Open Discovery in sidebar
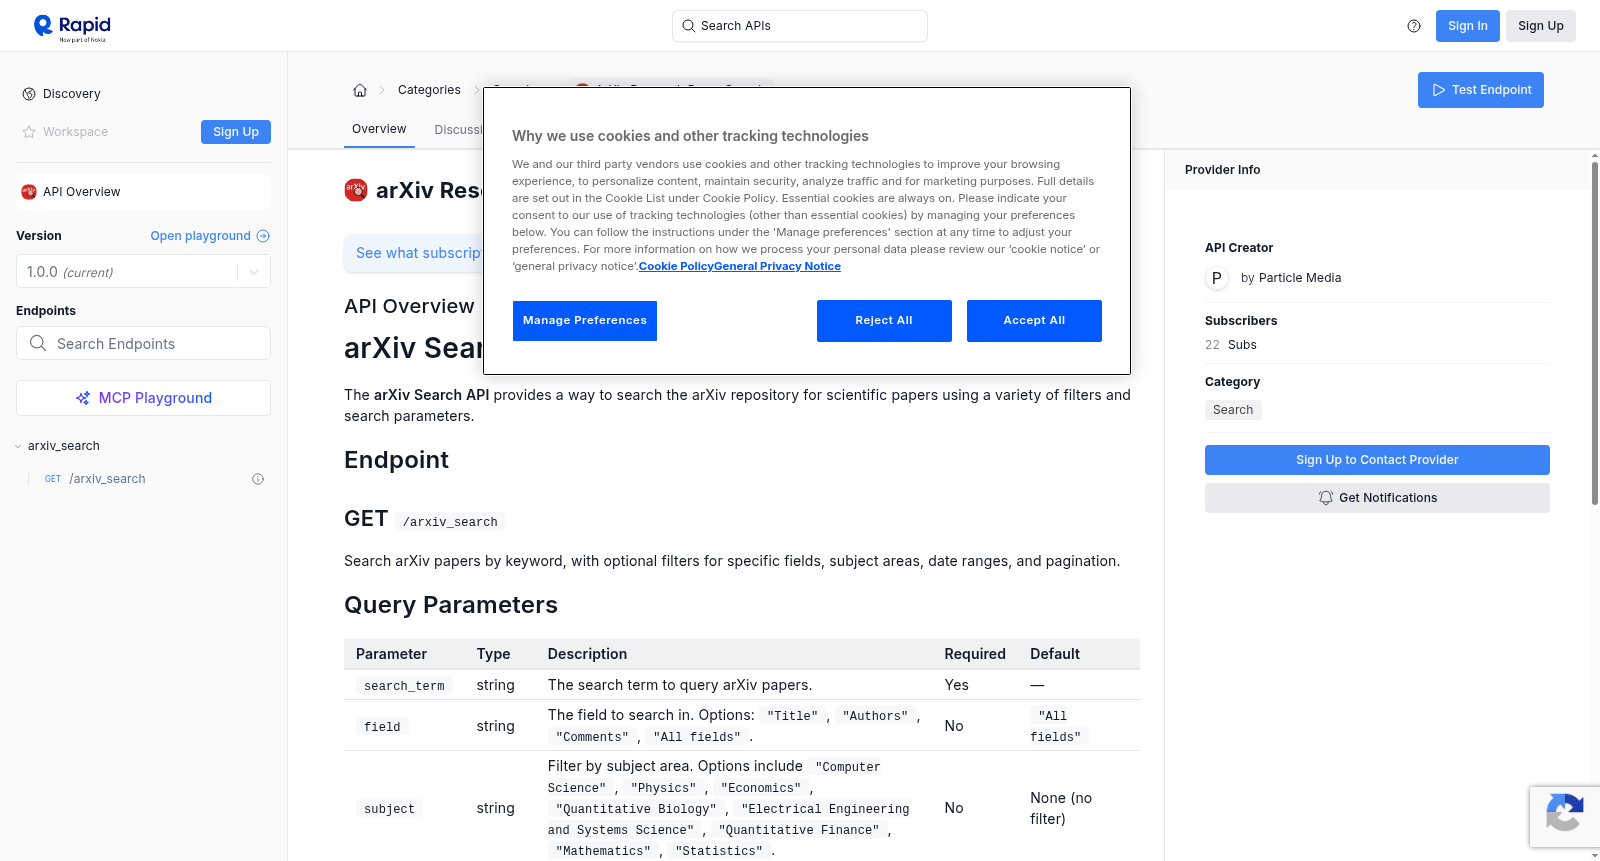The image size is (1600, 861). 72,94
